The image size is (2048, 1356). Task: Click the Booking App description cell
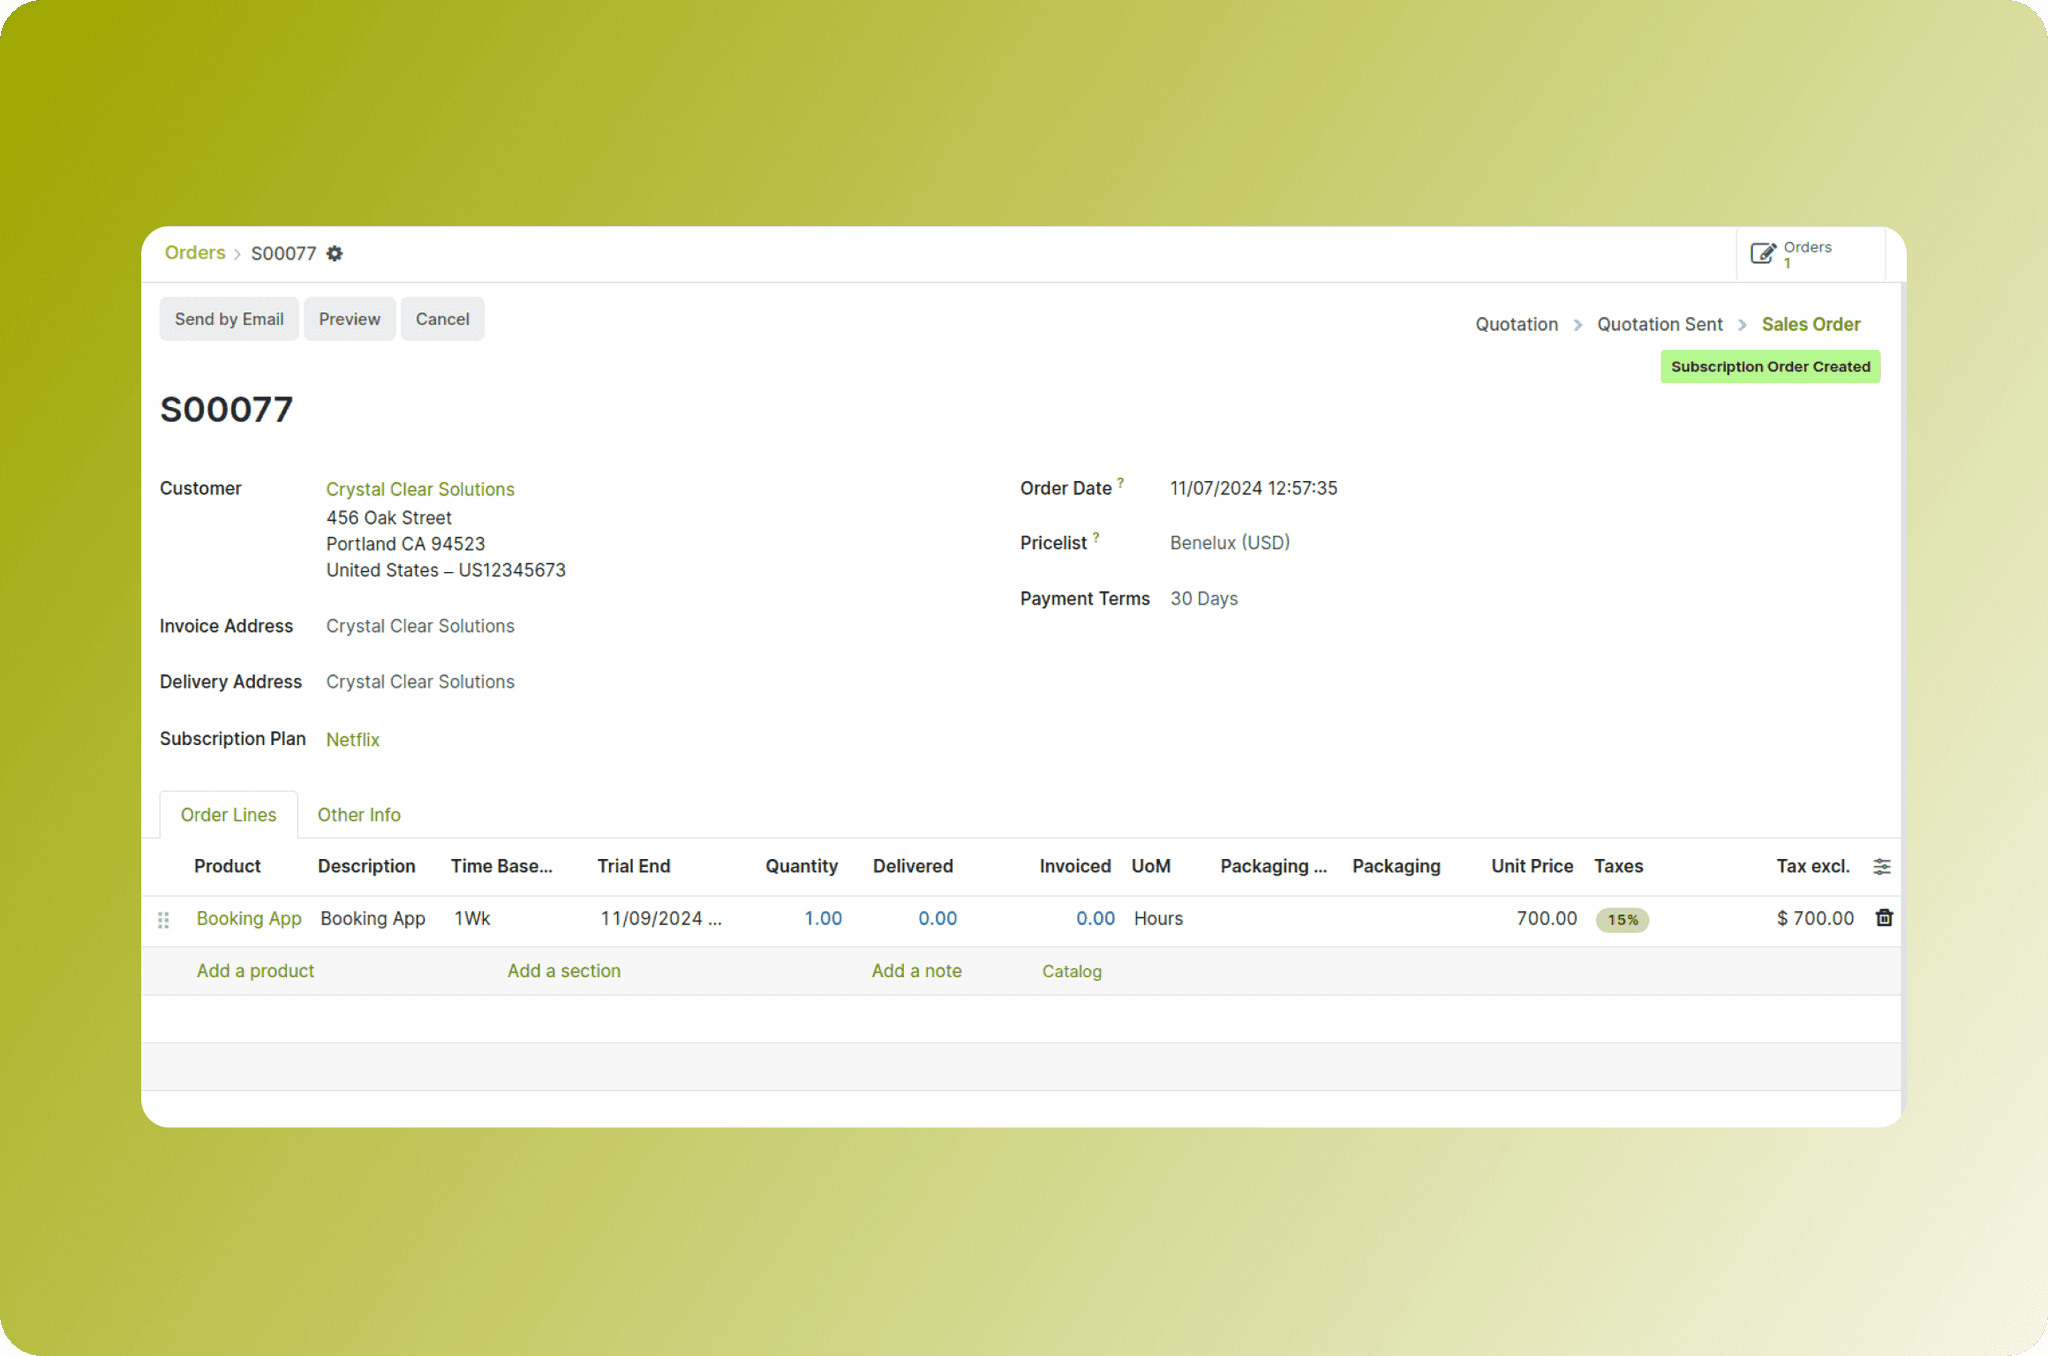point(373,919)
